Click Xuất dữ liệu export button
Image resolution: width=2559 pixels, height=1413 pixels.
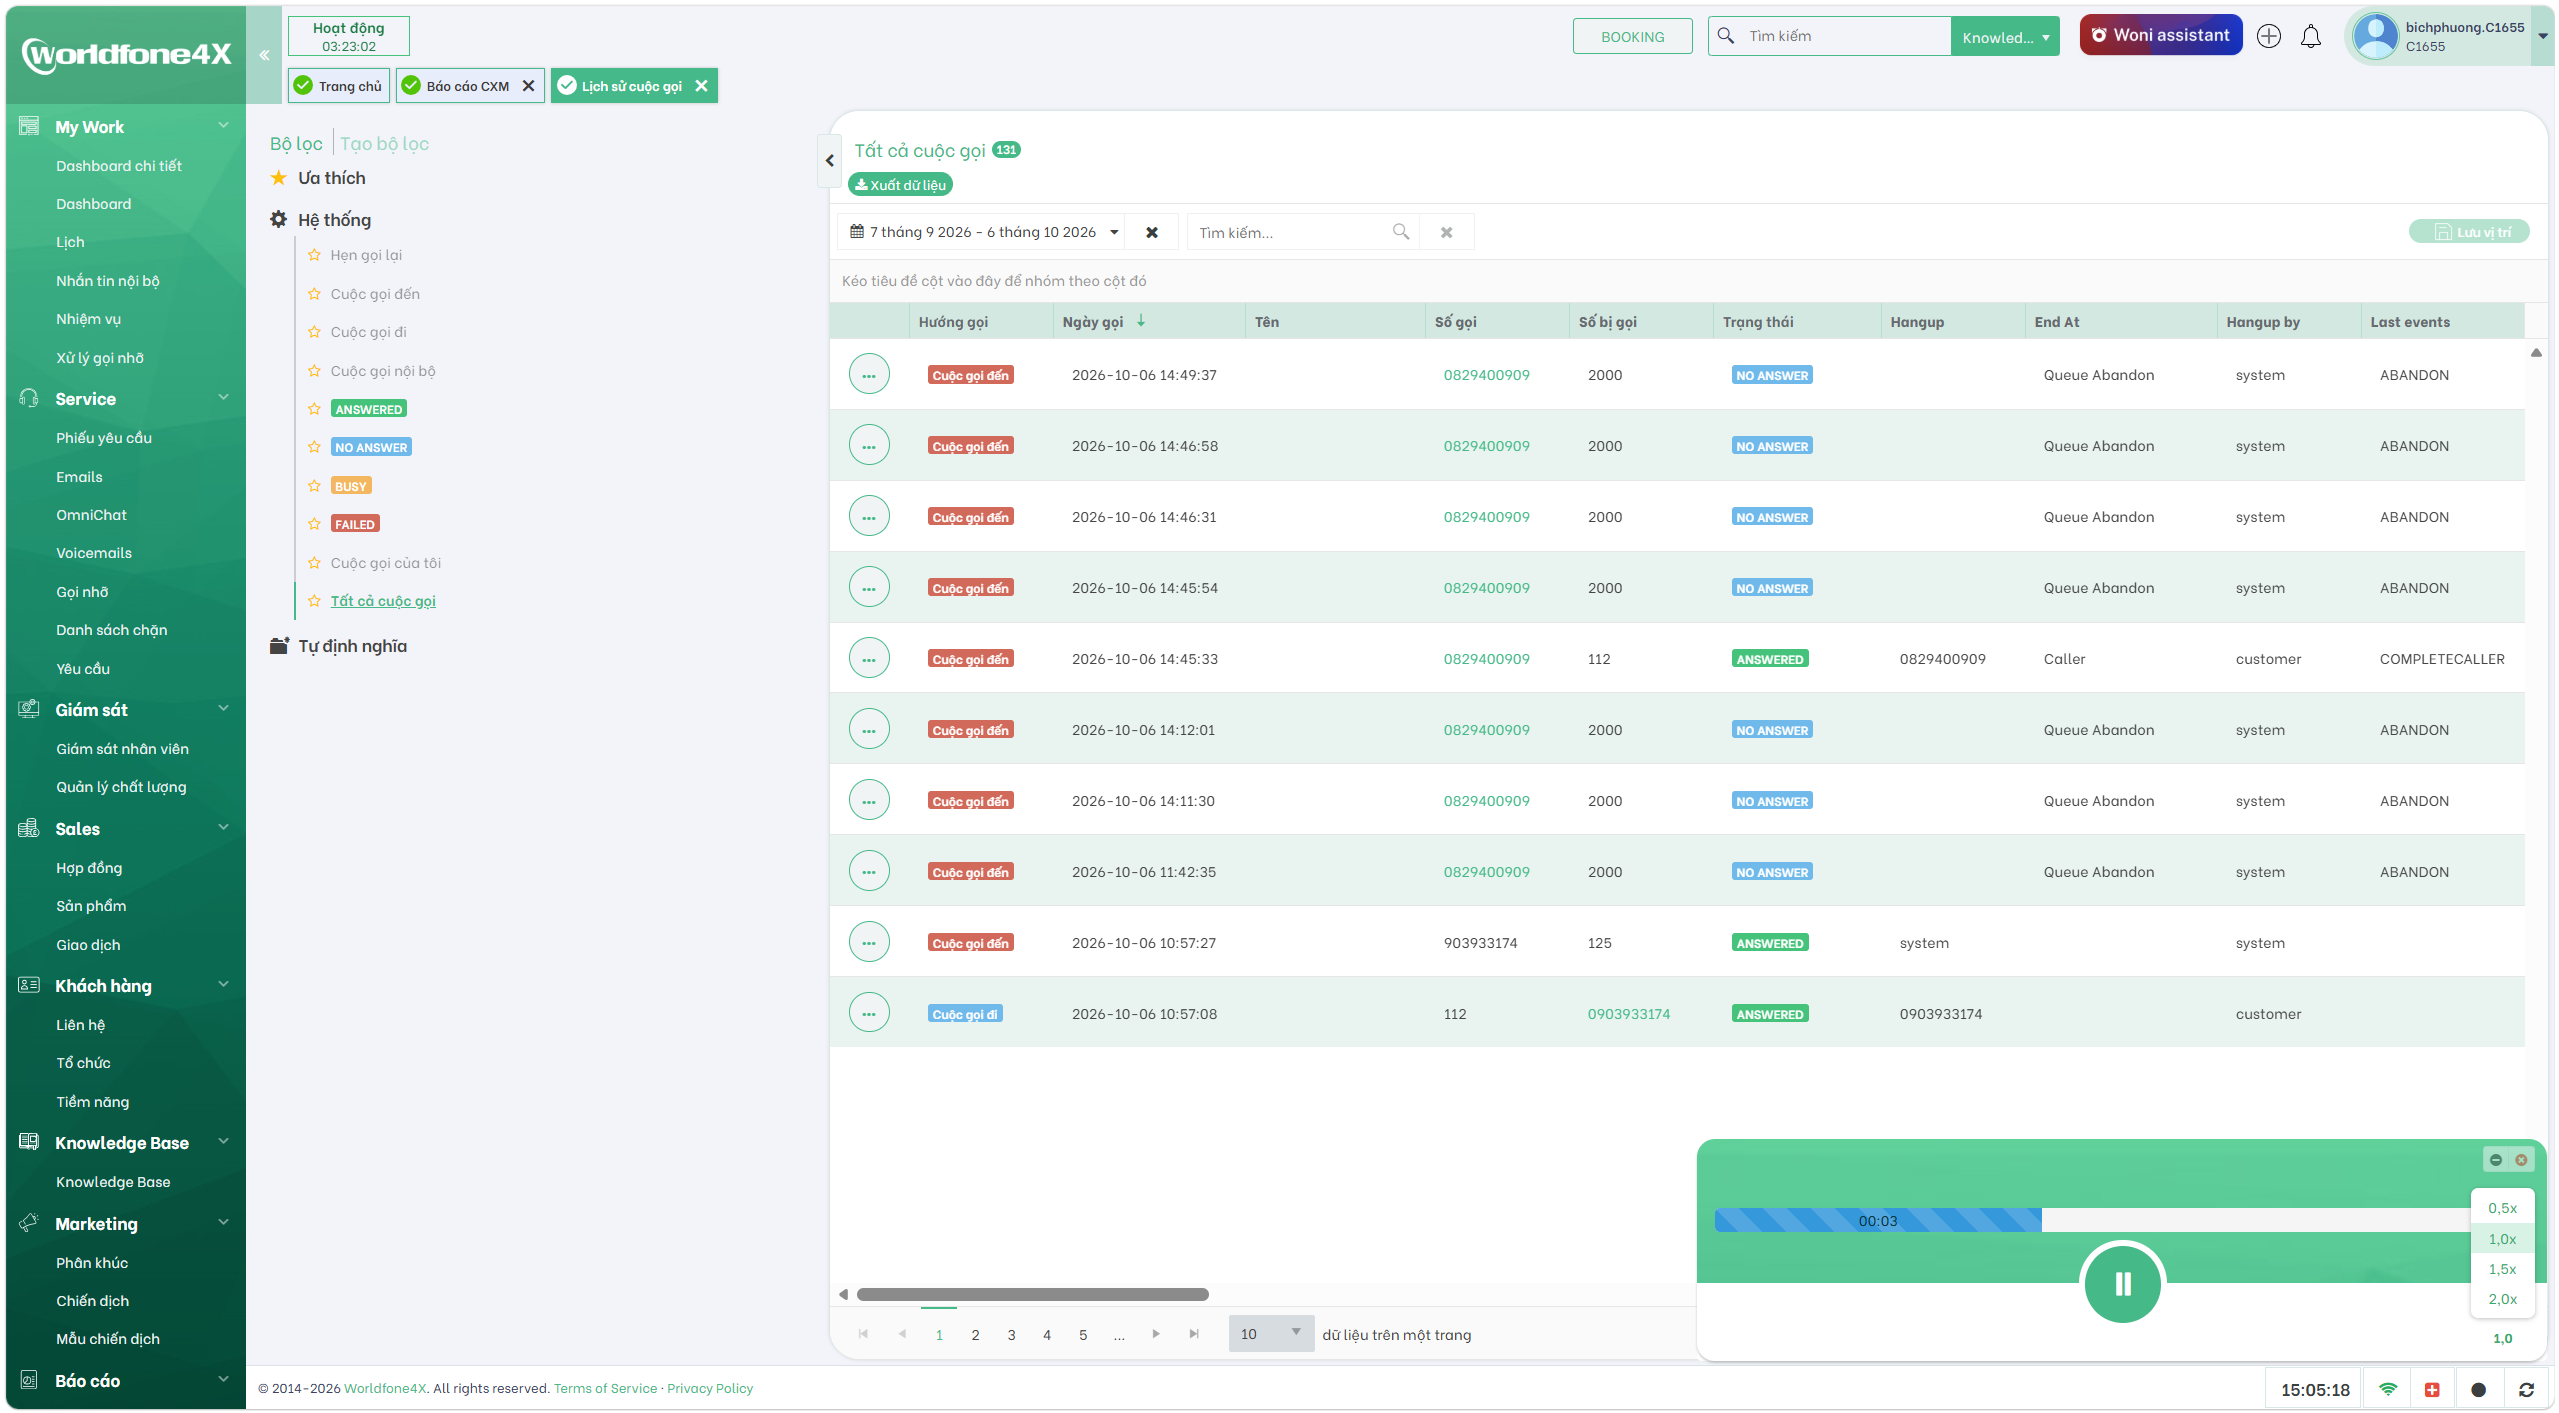(x=900, y=185)
